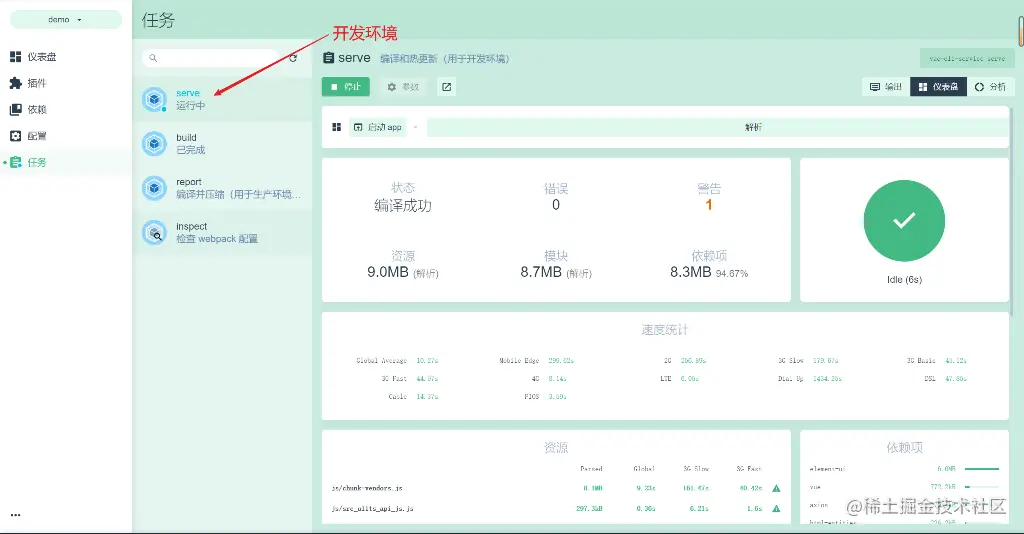
Task: Click the 警告 count 1
Action: pos(709,205)
